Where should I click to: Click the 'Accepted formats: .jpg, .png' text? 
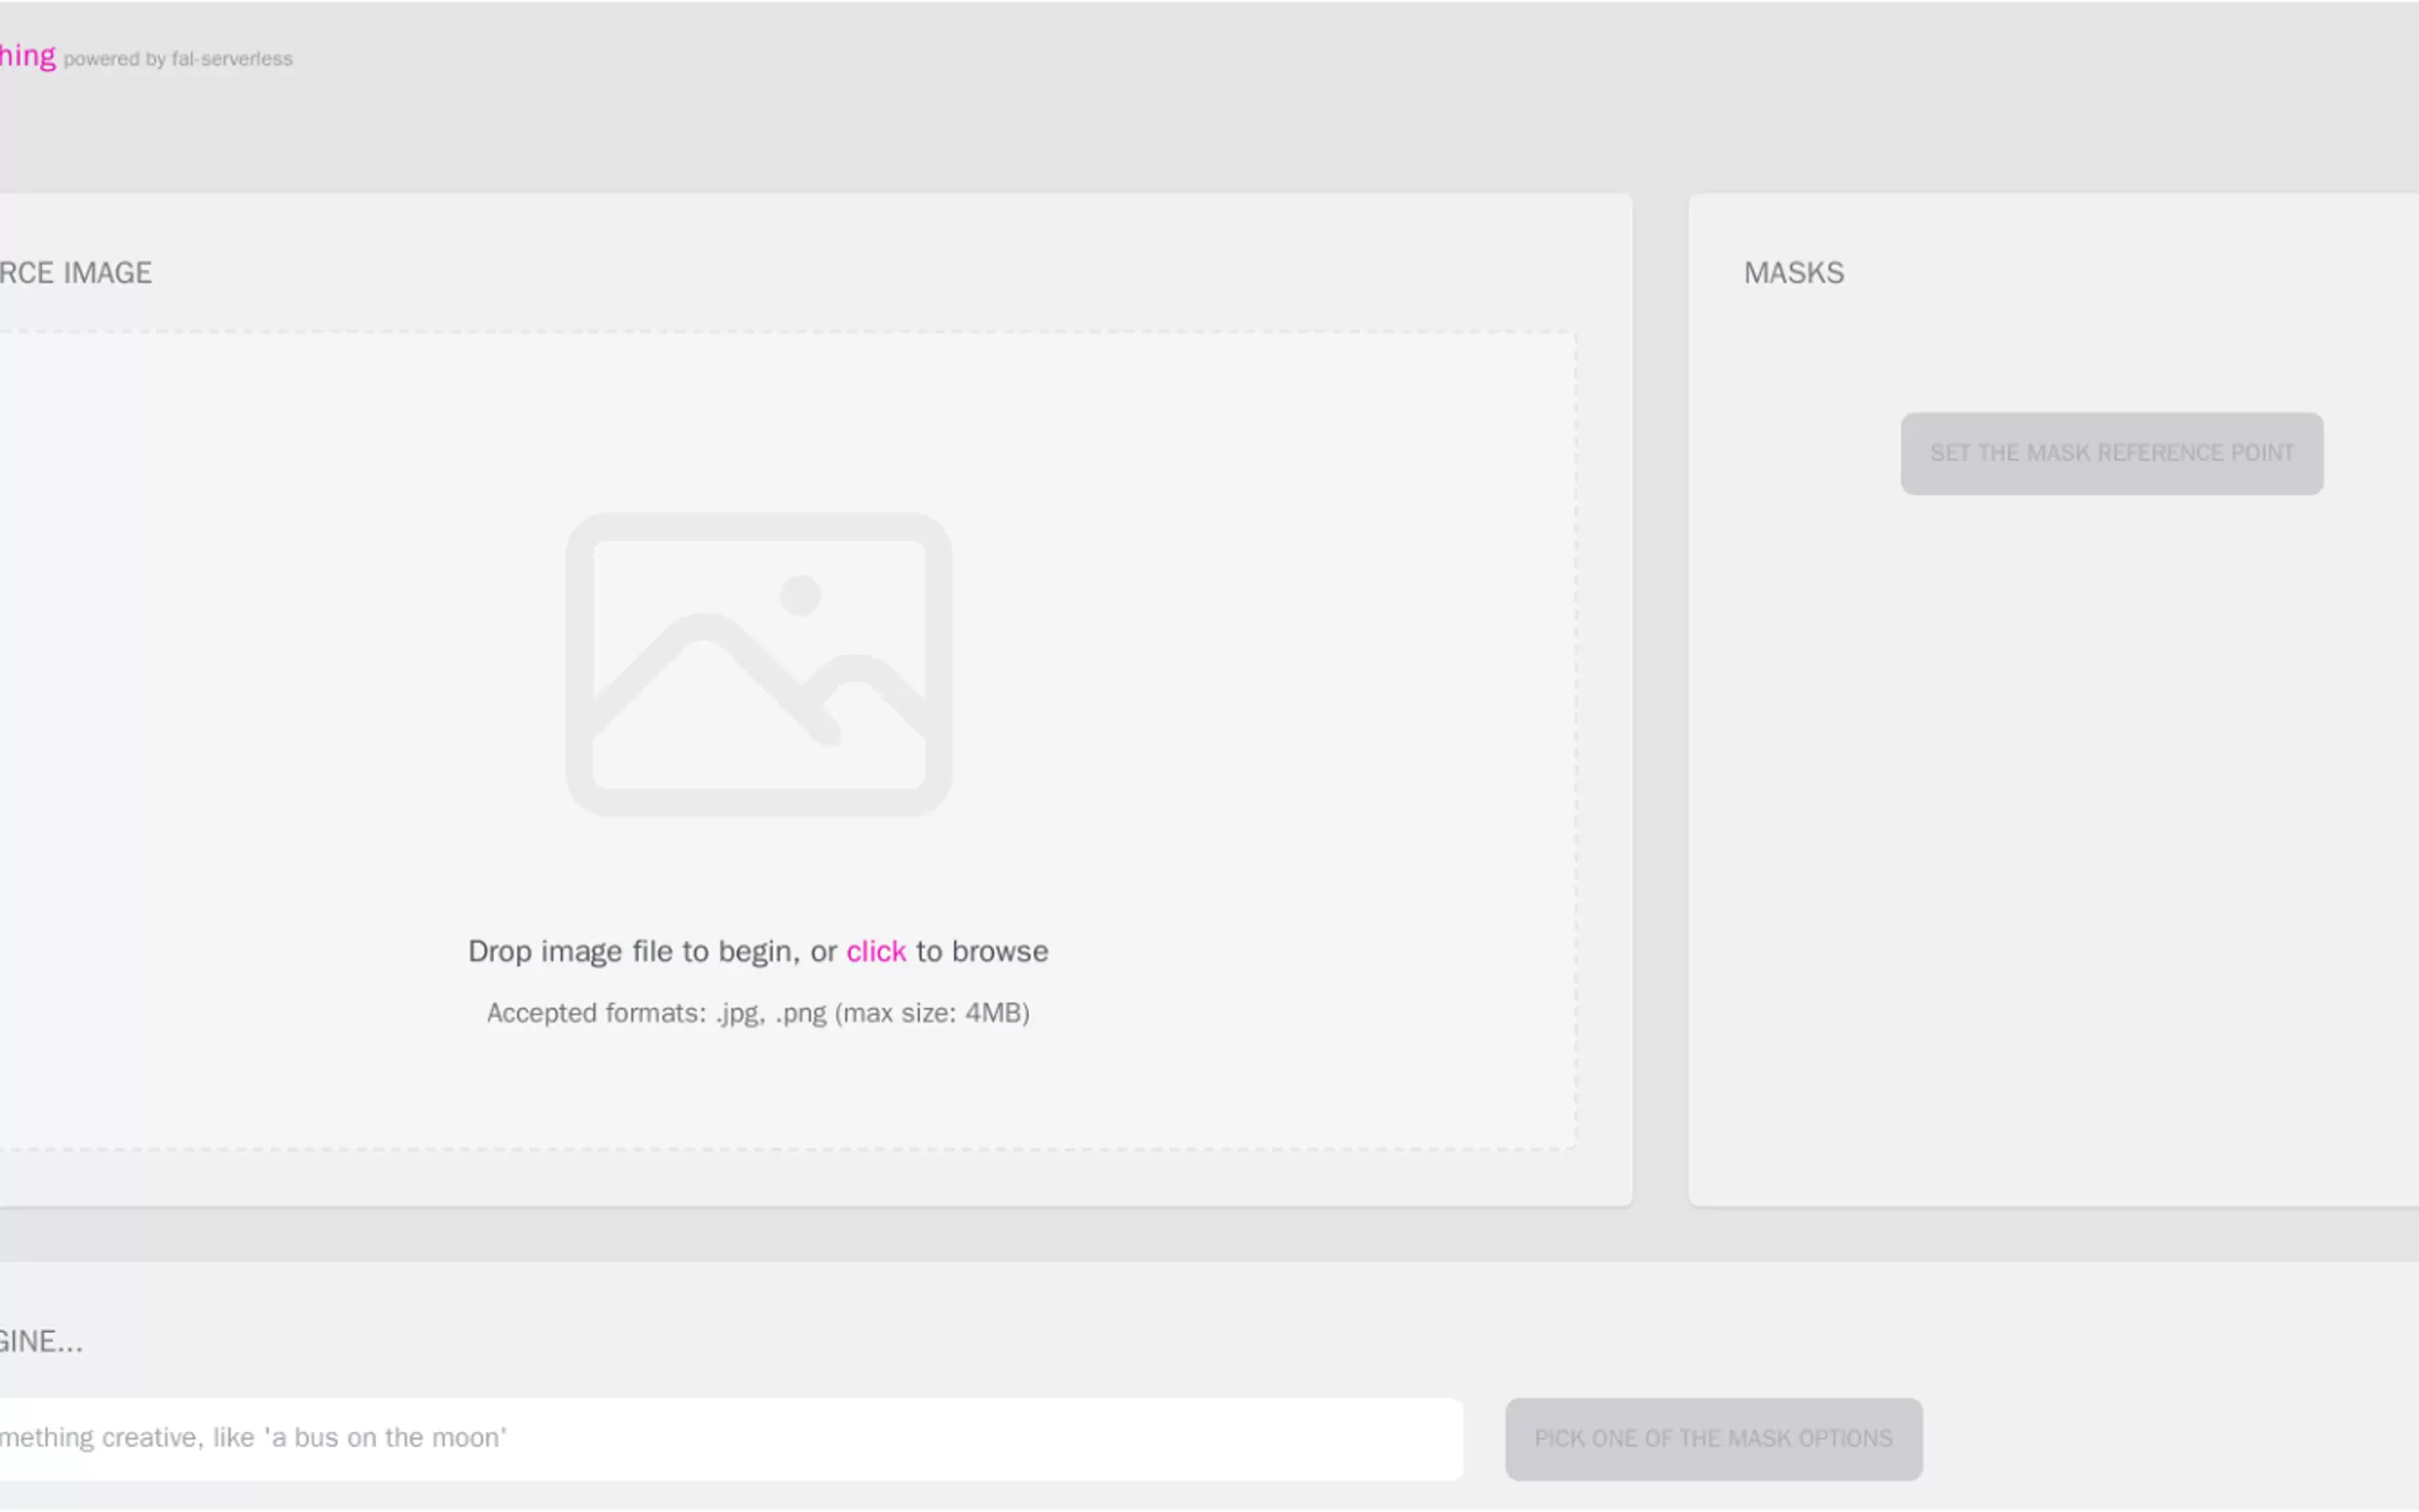656,1013
